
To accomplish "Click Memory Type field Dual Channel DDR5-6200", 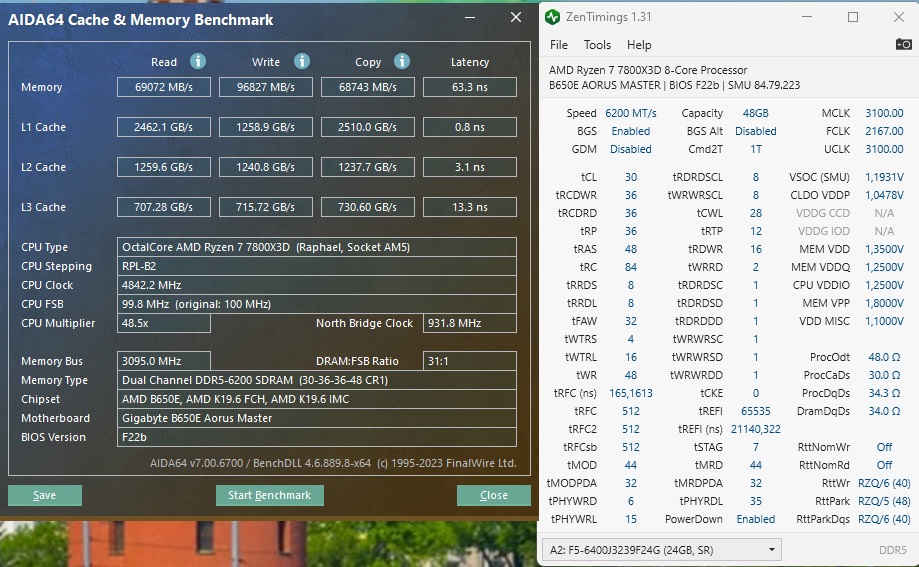I will point(316,380).
